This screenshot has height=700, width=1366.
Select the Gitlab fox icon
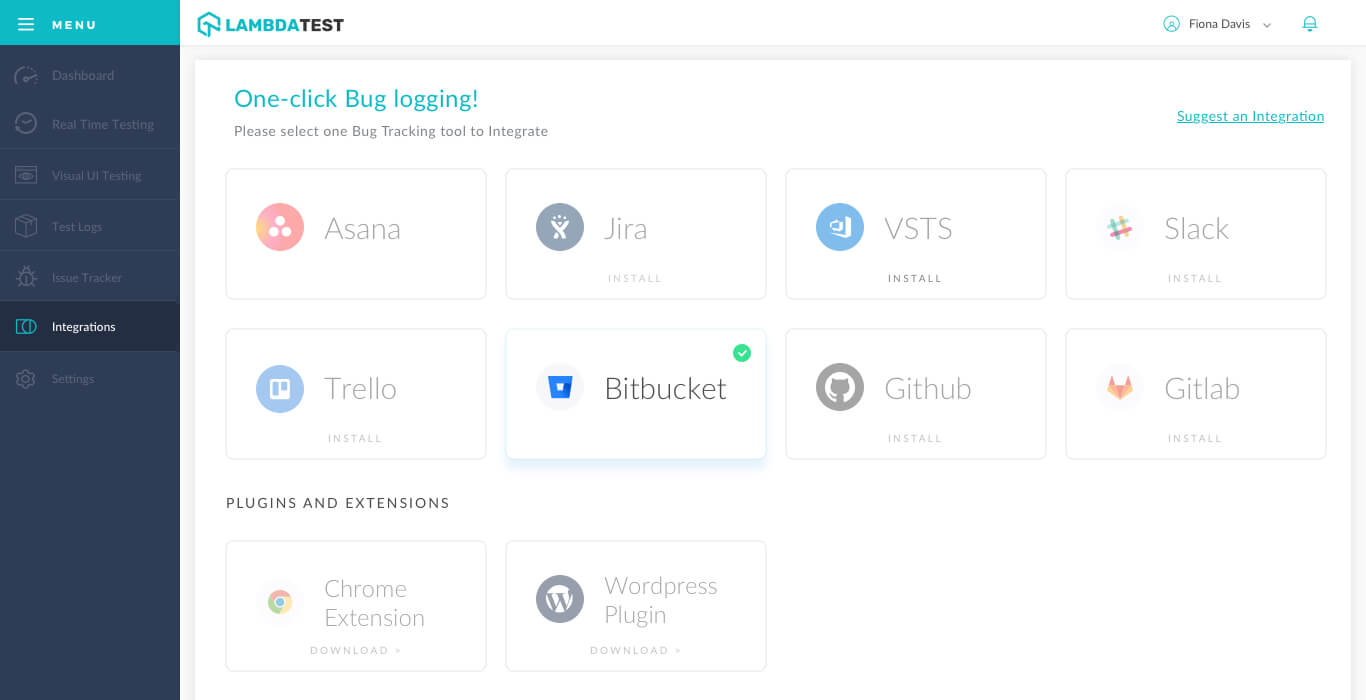click(1120, 387)
